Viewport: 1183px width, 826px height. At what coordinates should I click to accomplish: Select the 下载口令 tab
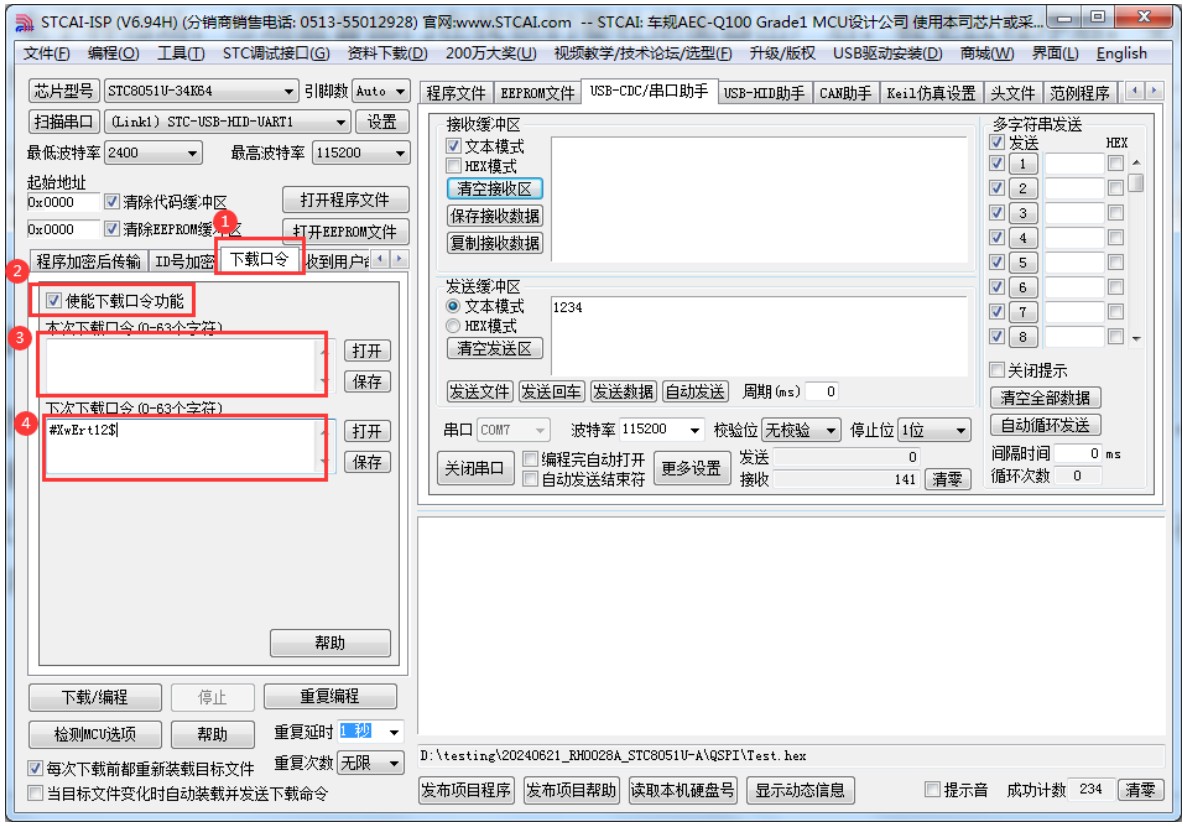coord(259,259)
